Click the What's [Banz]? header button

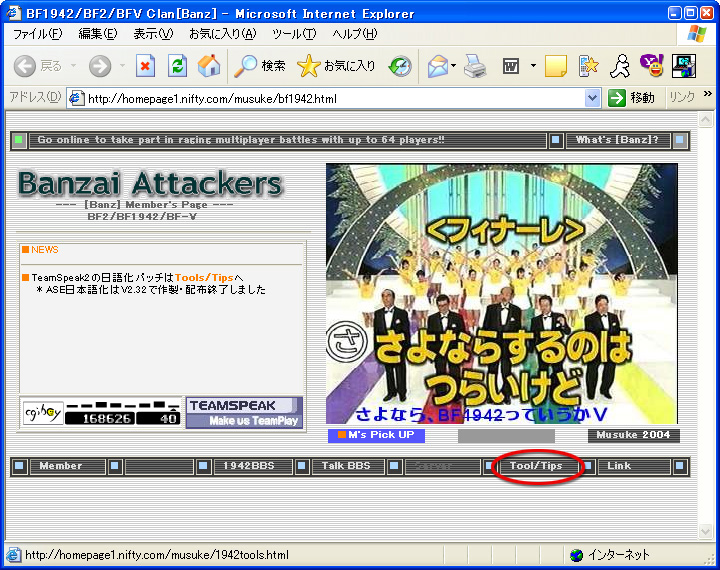click(x=617, y=140)
